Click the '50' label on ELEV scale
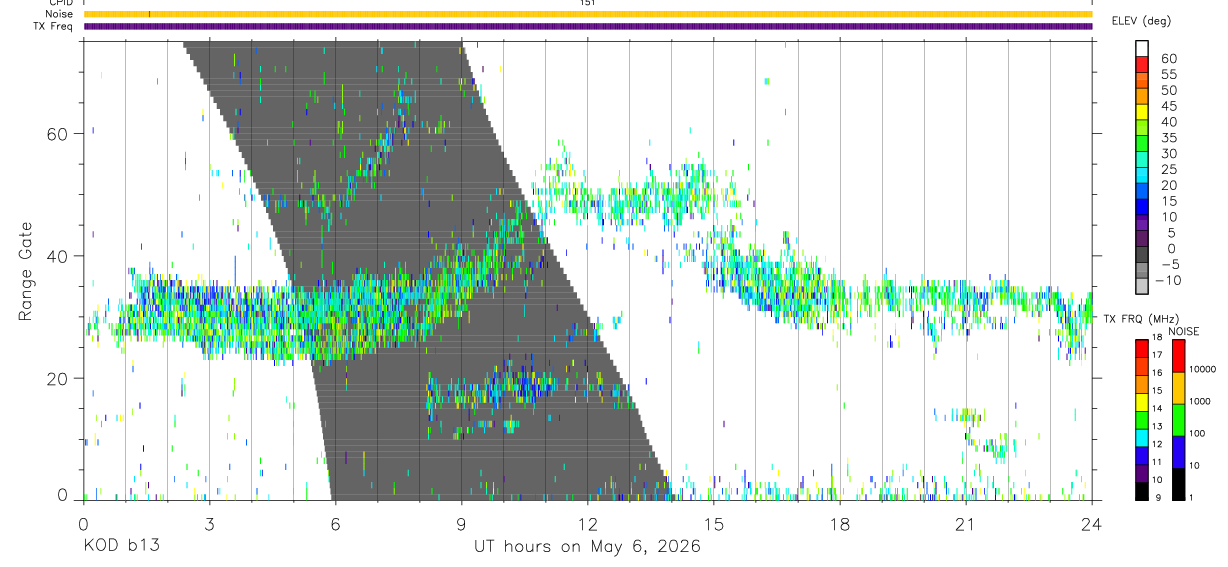The height and width of the screenshot is (567, 1228). click(x=1168, y=91)
